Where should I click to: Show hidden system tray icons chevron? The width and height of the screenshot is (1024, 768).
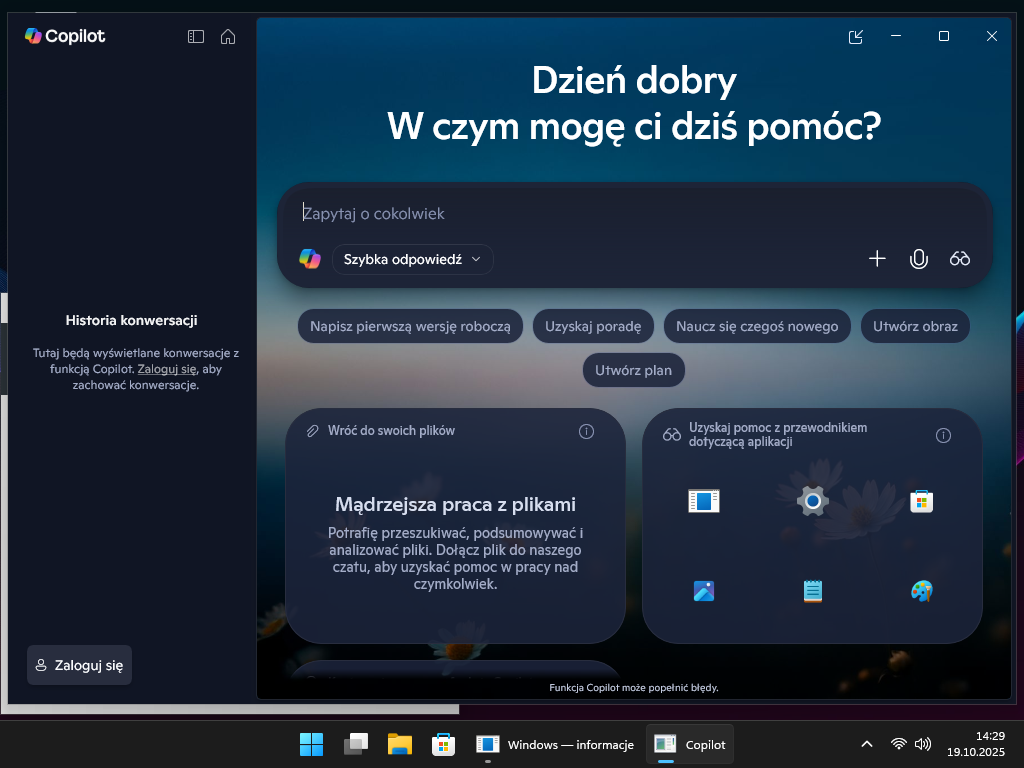click(x=866, y=744)
